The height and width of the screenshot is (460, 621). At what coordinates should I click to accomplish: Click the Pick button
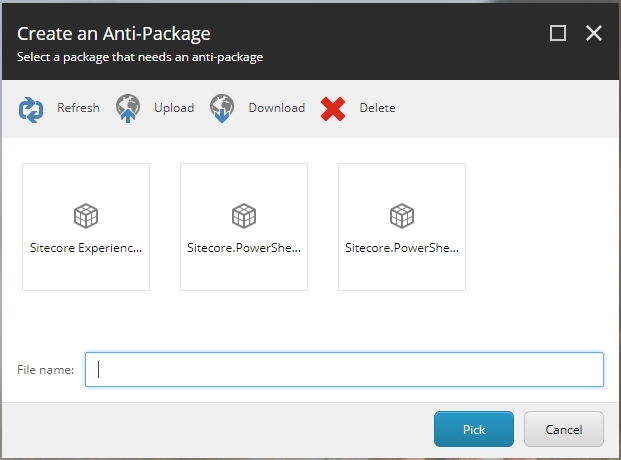coord(474,429)
